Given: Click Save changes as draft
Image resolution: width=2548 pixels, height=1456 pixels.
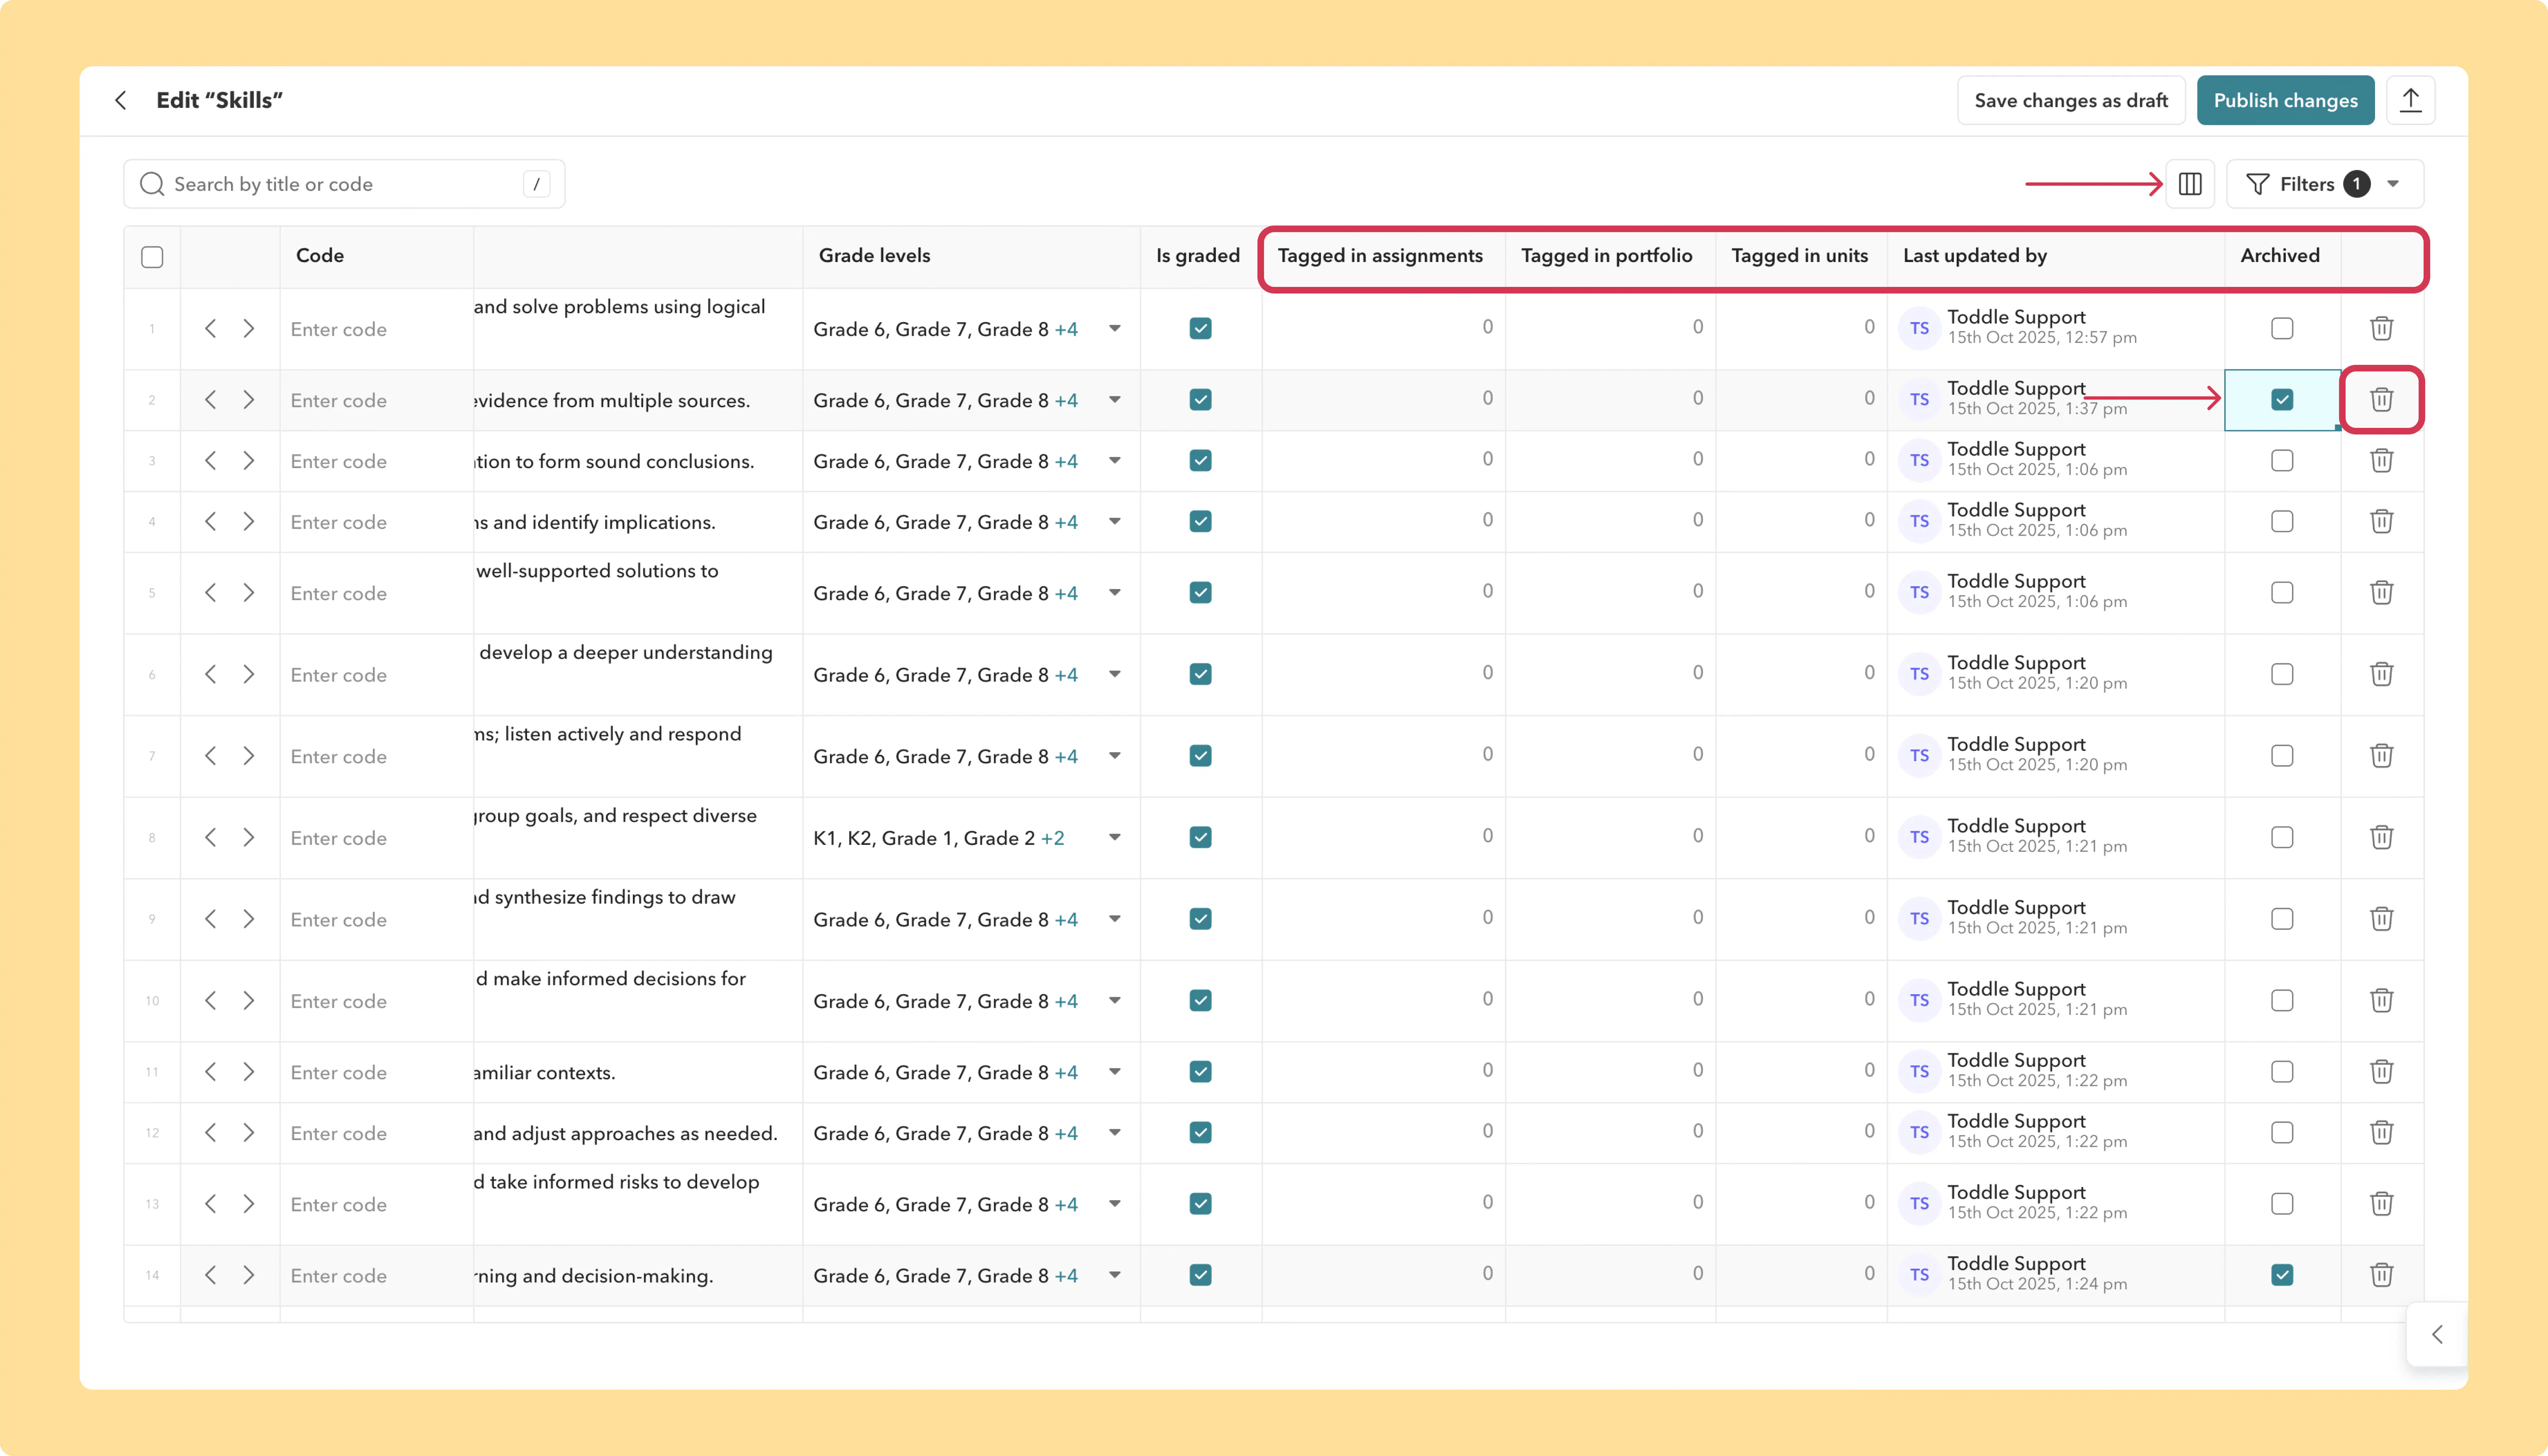Looking at the screenshot, I should [2071, 100].
